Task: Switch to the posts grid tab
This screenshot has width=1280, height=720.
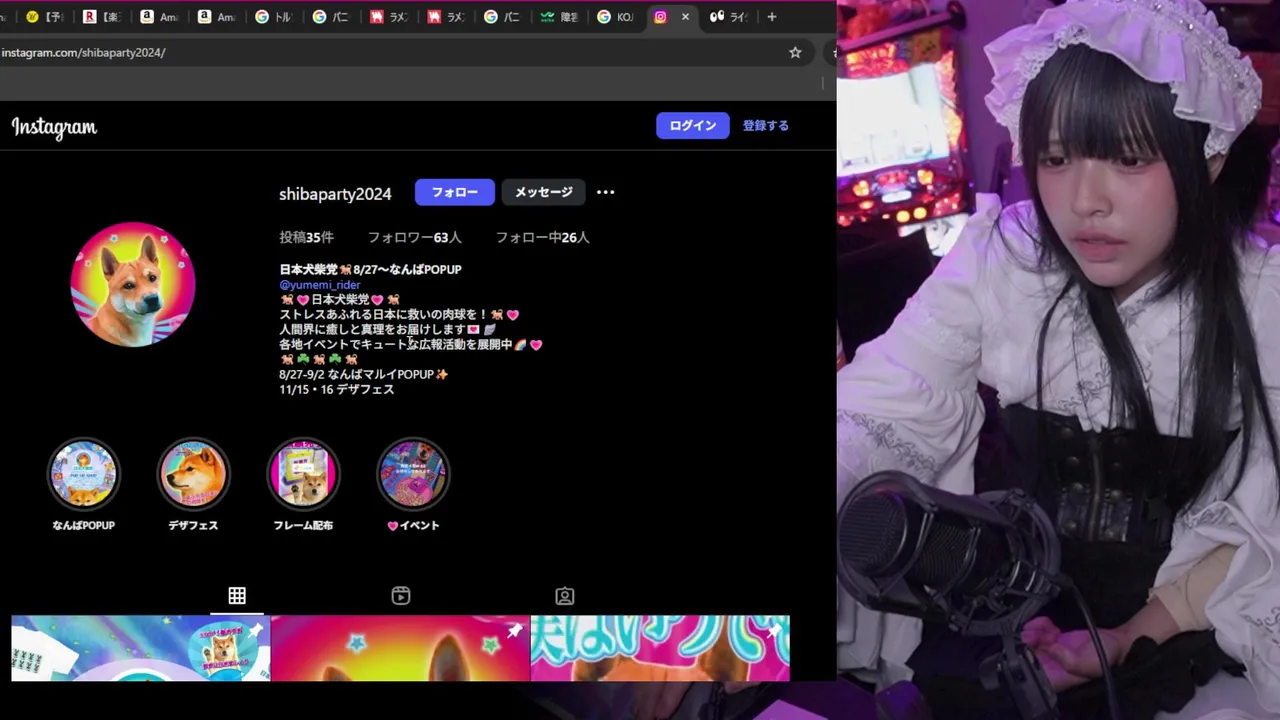Action: coord(237,596)
